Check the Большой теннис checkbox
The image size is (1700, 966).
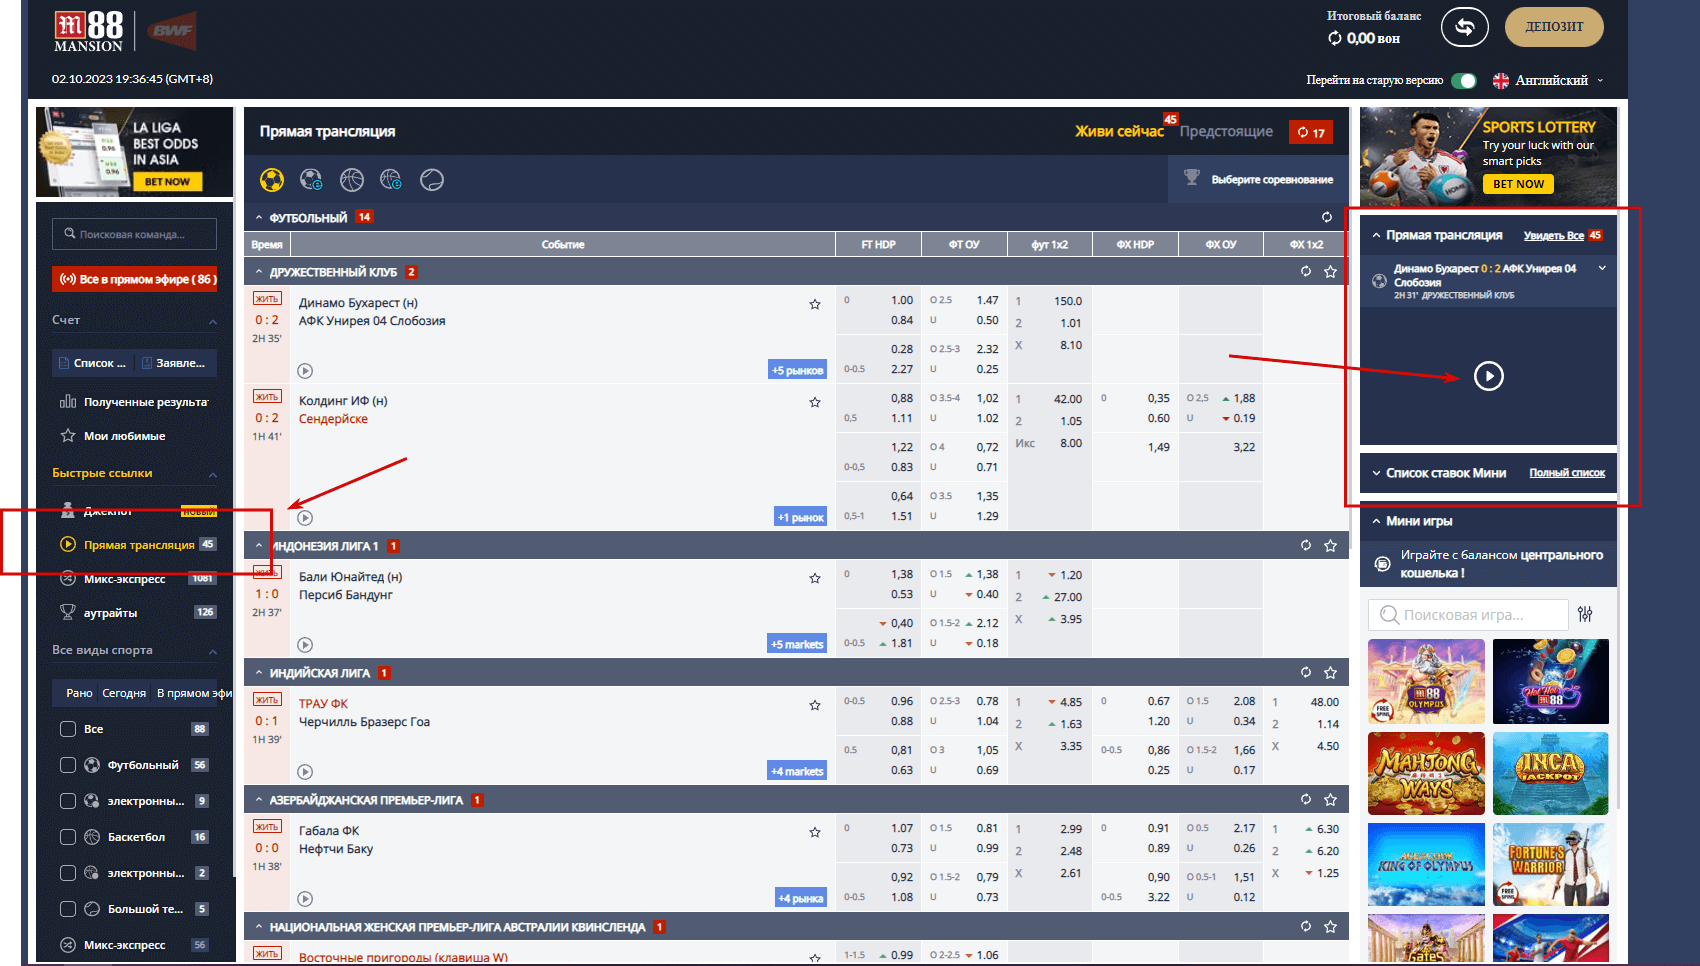(x=68, y=909)
